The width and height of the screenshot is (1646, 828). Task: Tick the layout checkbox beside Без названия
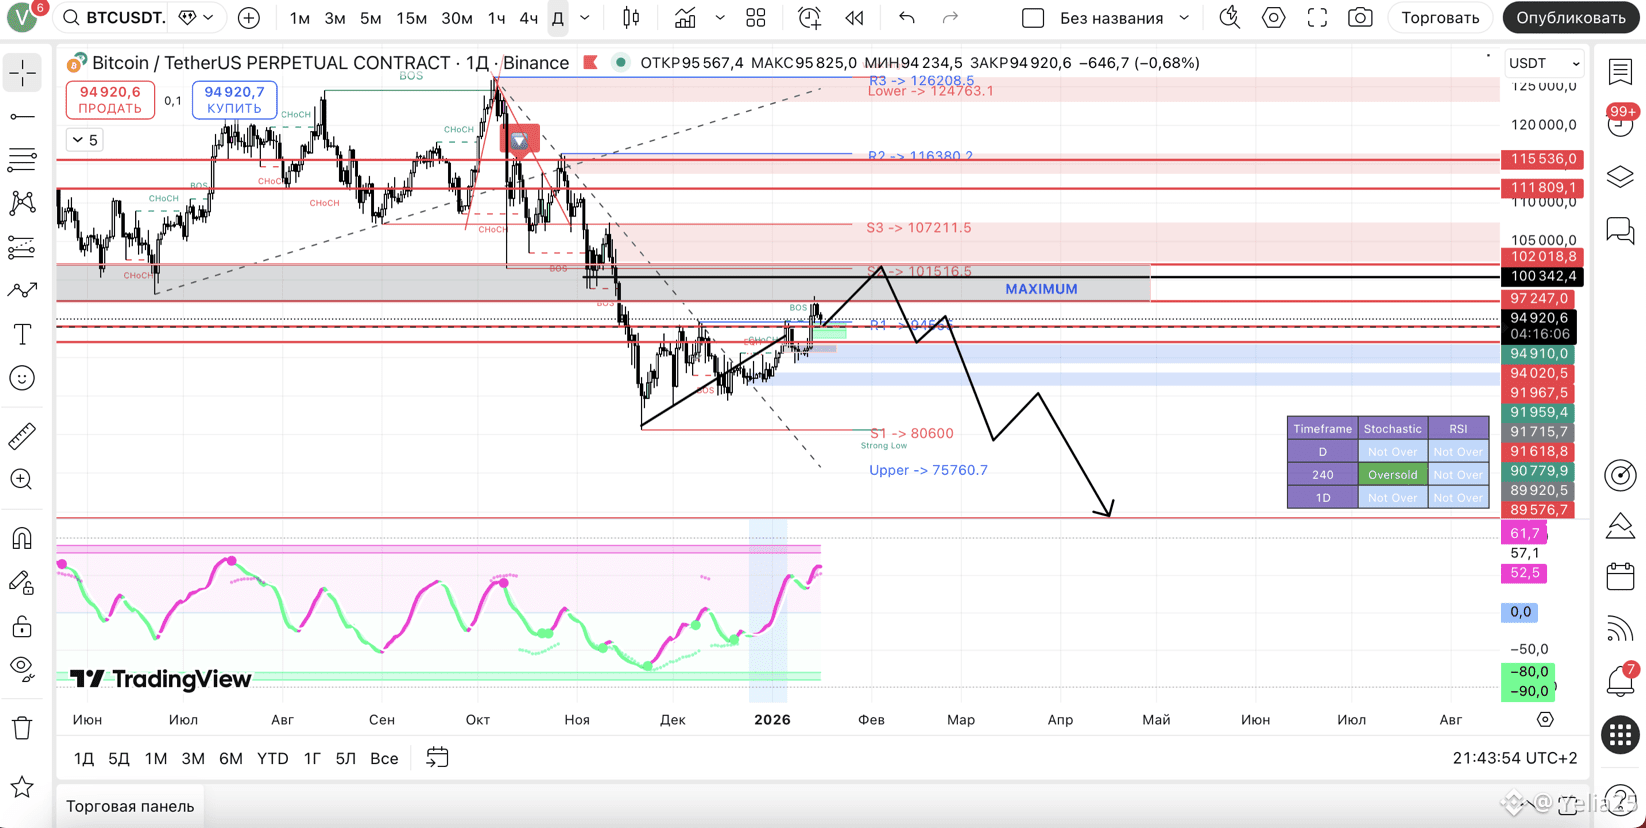pyautogui.click(x=1033, y=18)
